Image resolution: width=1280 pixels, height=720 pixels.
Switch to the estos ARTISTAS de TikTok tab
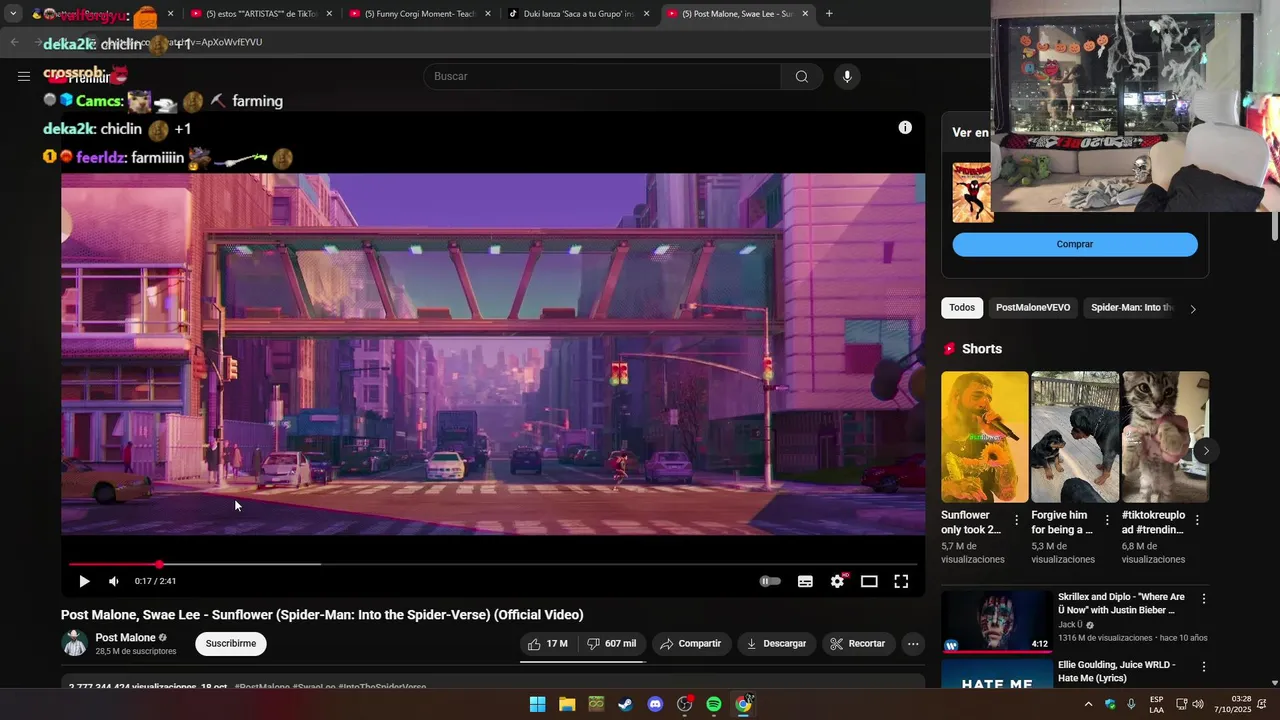click(x=261, y=14)
